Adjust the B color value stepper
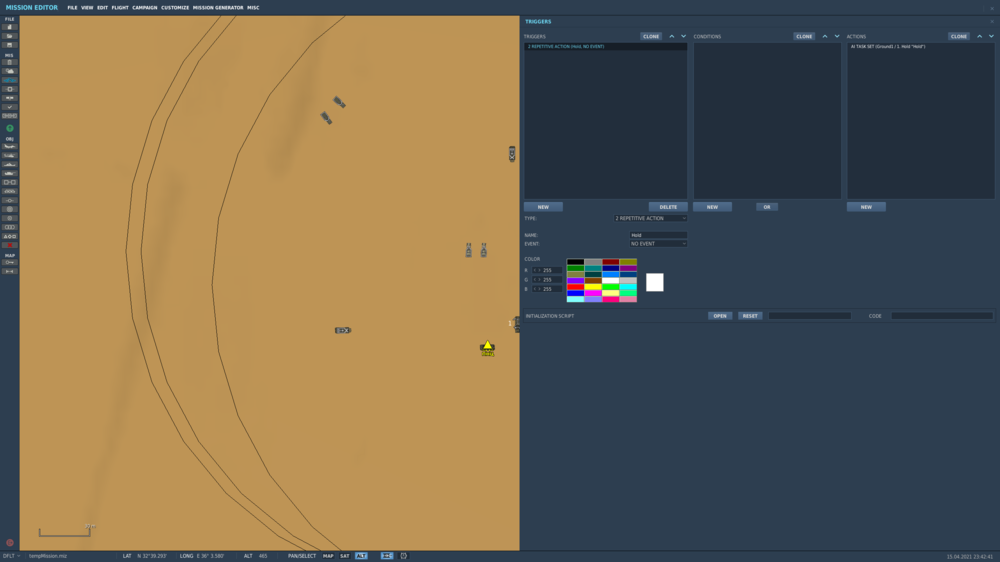1000x562 pixels. [x=537, y=289]
